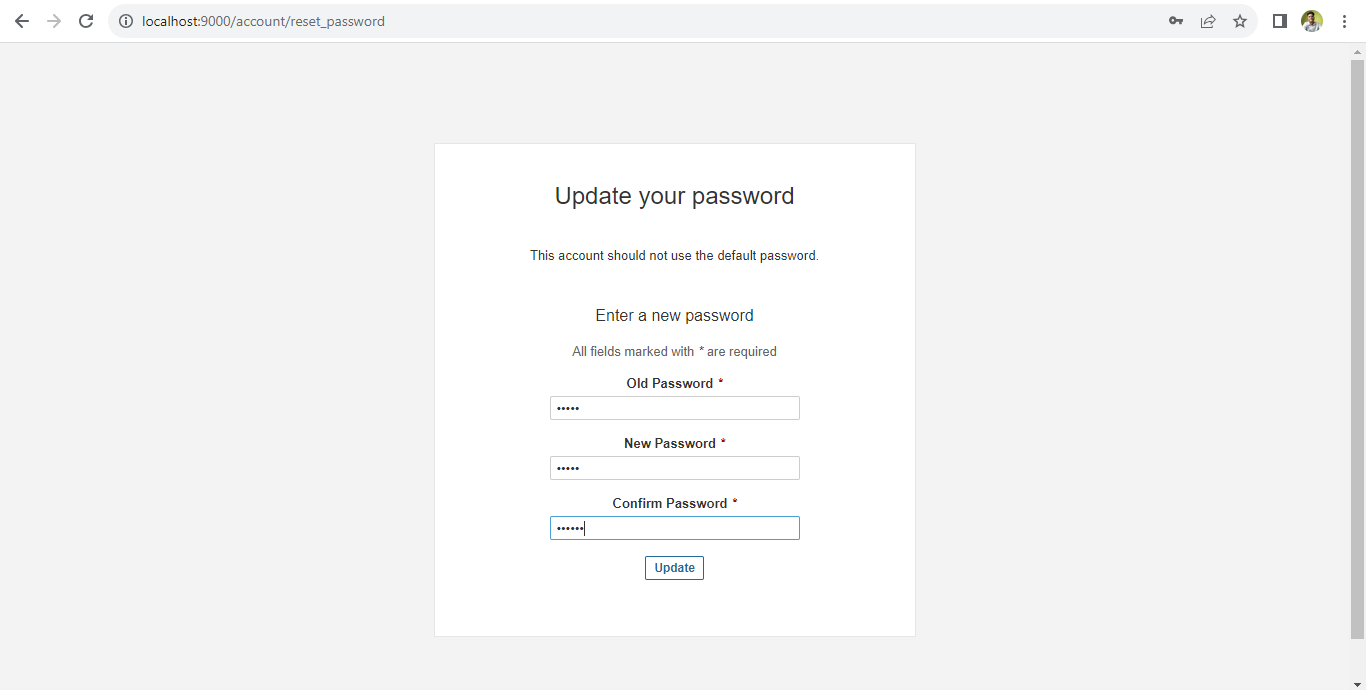Click into the New Password field
The image size is (1366, 690).
click(675, 468)
